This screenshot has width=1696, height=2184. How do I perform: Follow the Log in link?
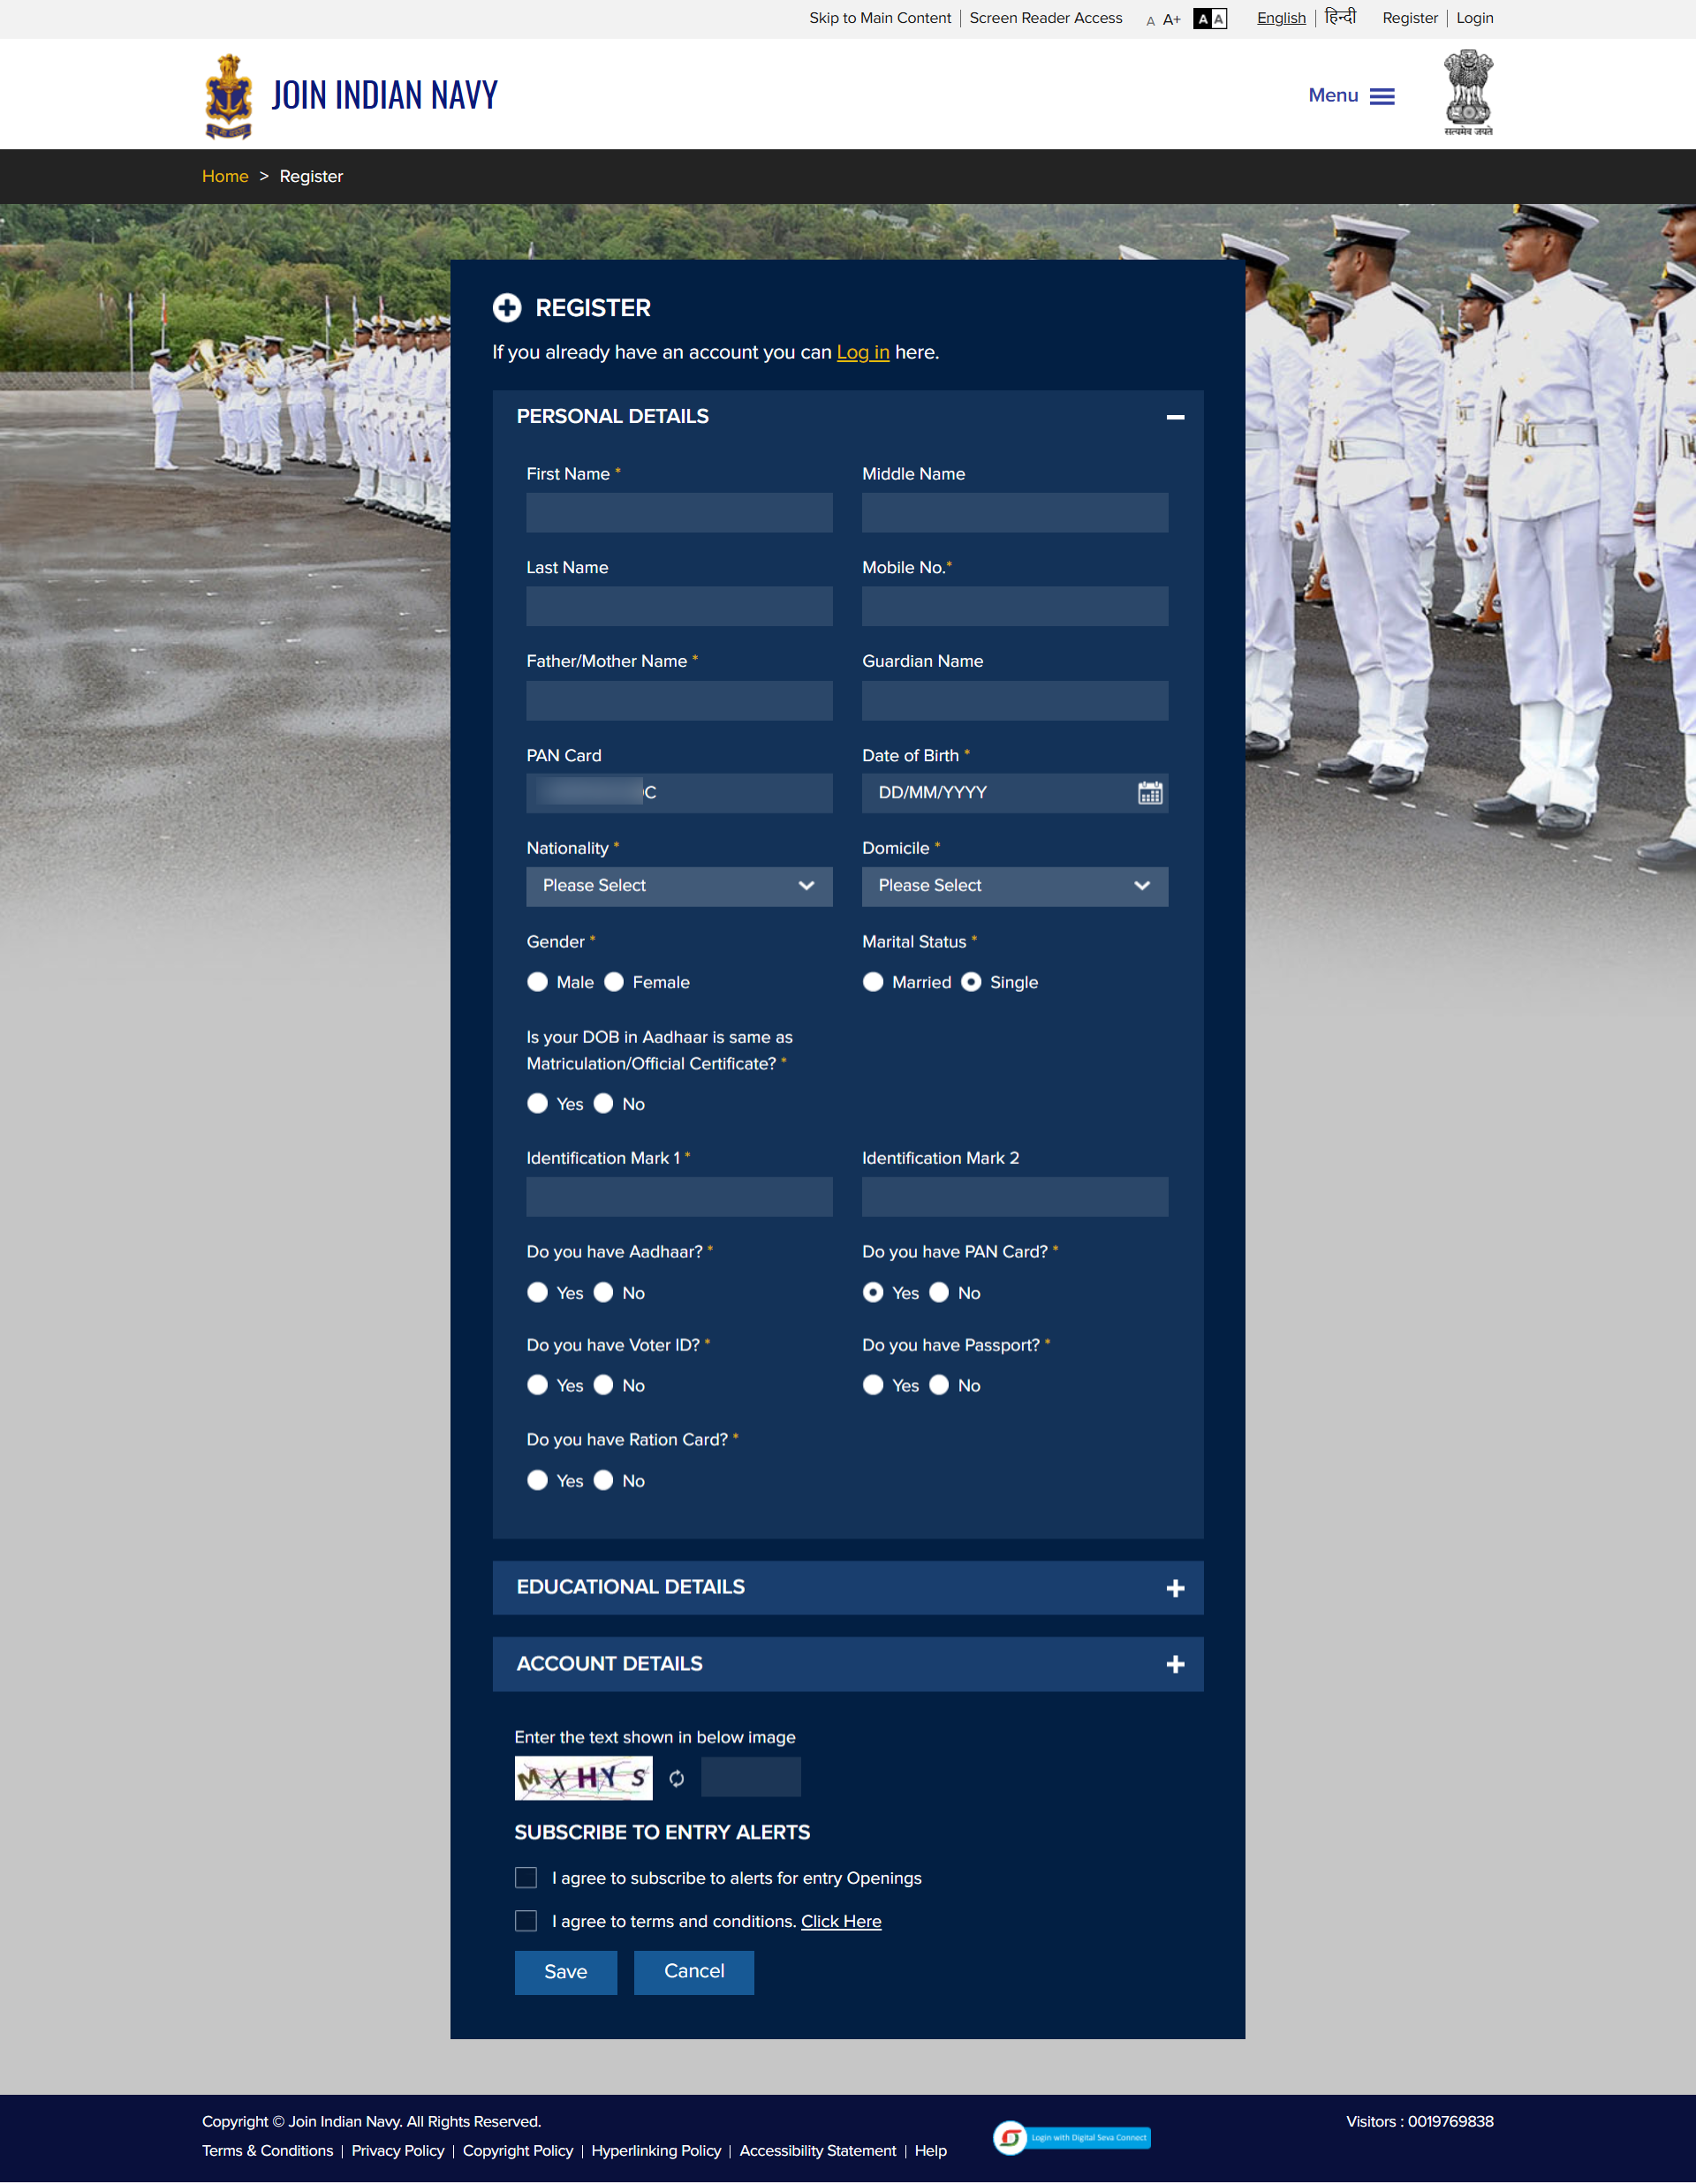click(862, 352)
